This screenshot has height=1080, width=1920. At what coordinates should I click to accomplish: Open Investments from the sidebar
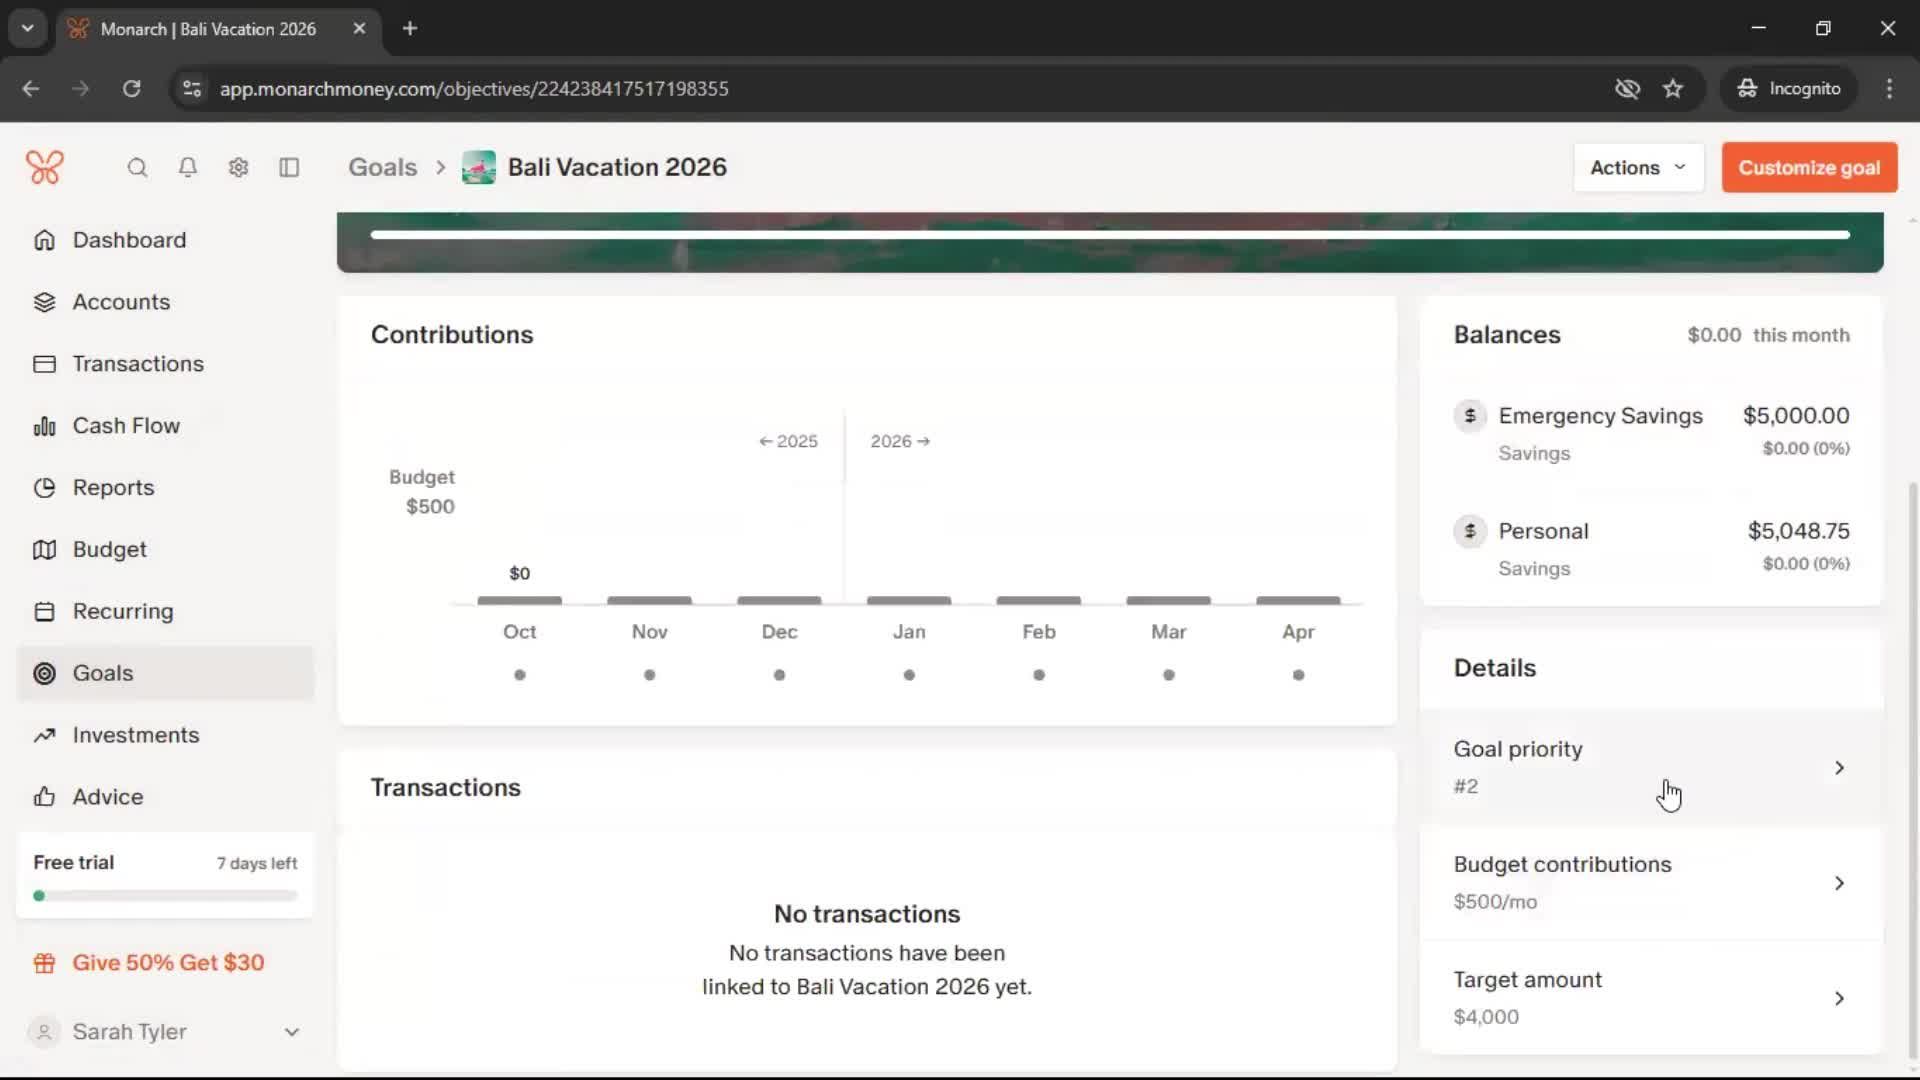click(135, 734)
